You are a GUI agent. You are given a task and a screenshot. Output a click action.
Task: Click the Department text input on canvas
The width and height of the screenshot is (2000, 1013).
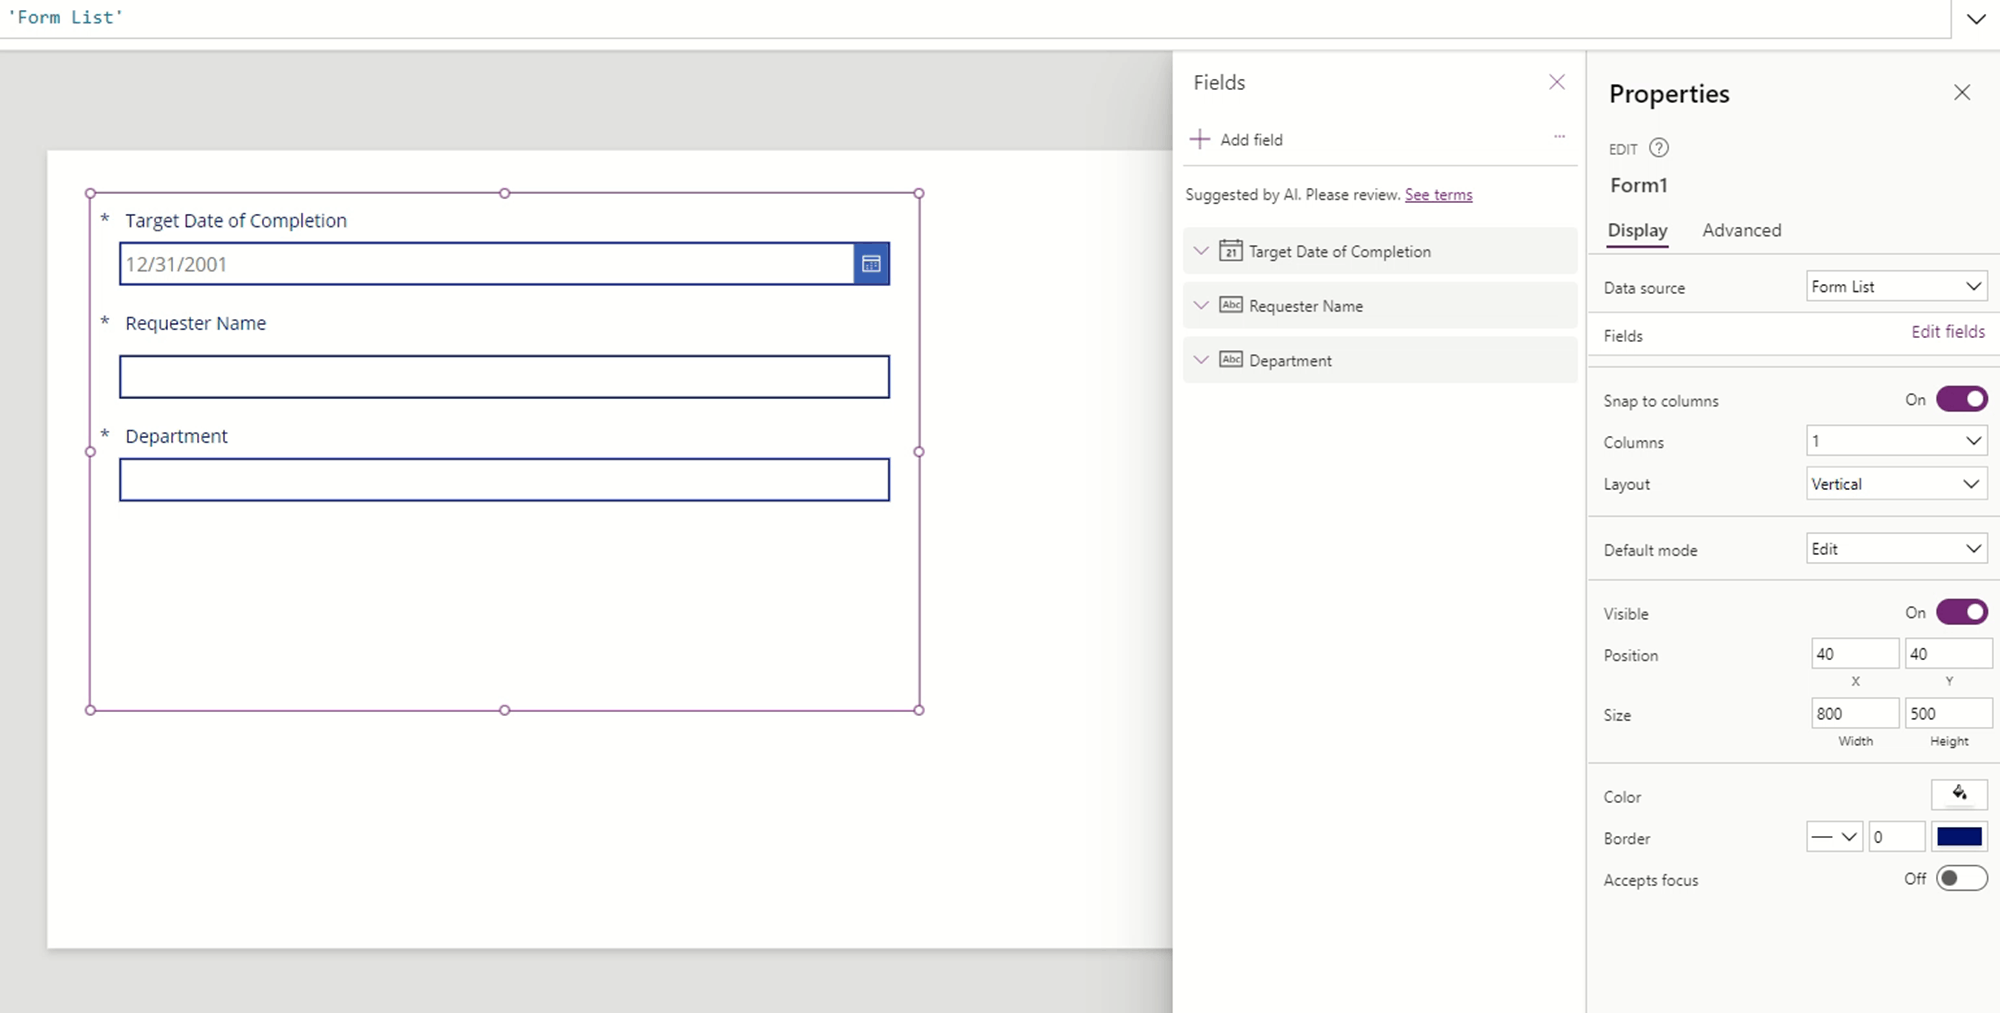[504, 480]
